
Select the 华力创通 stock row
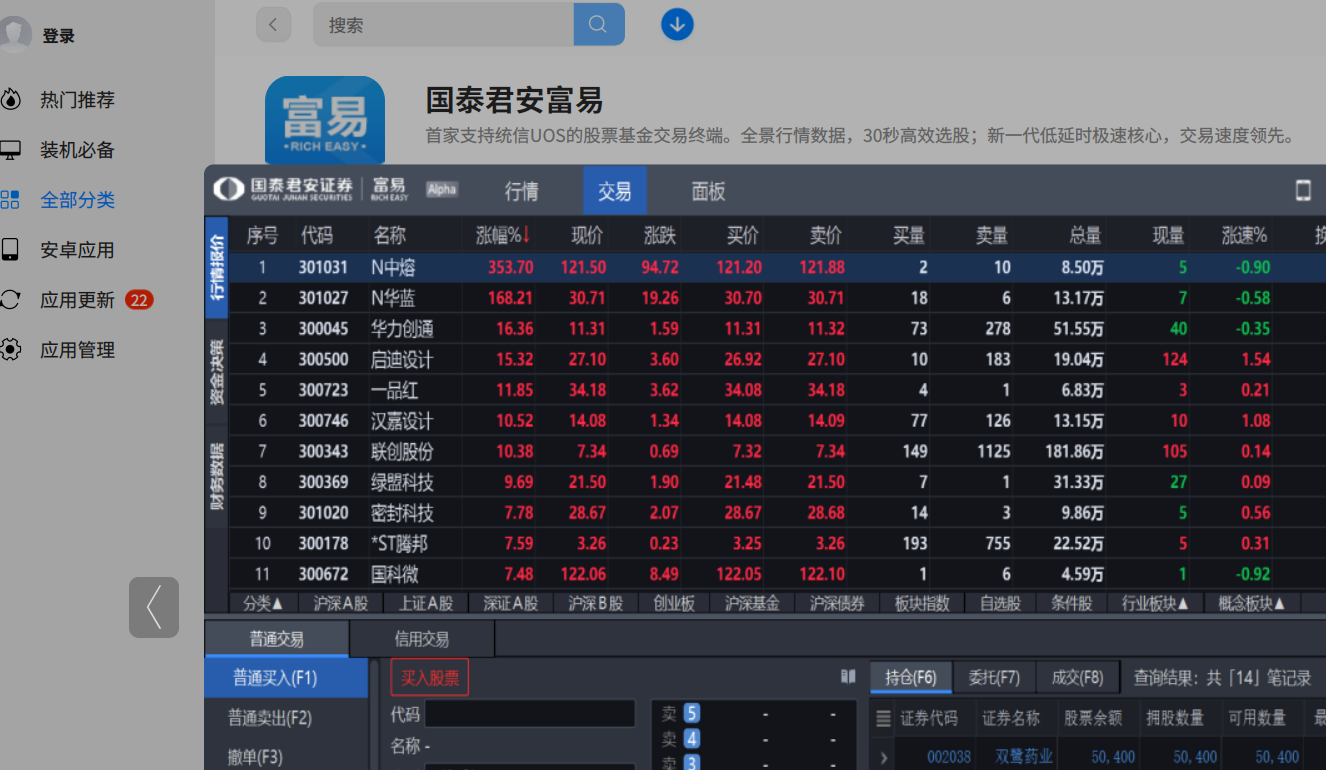coord(777,329)
